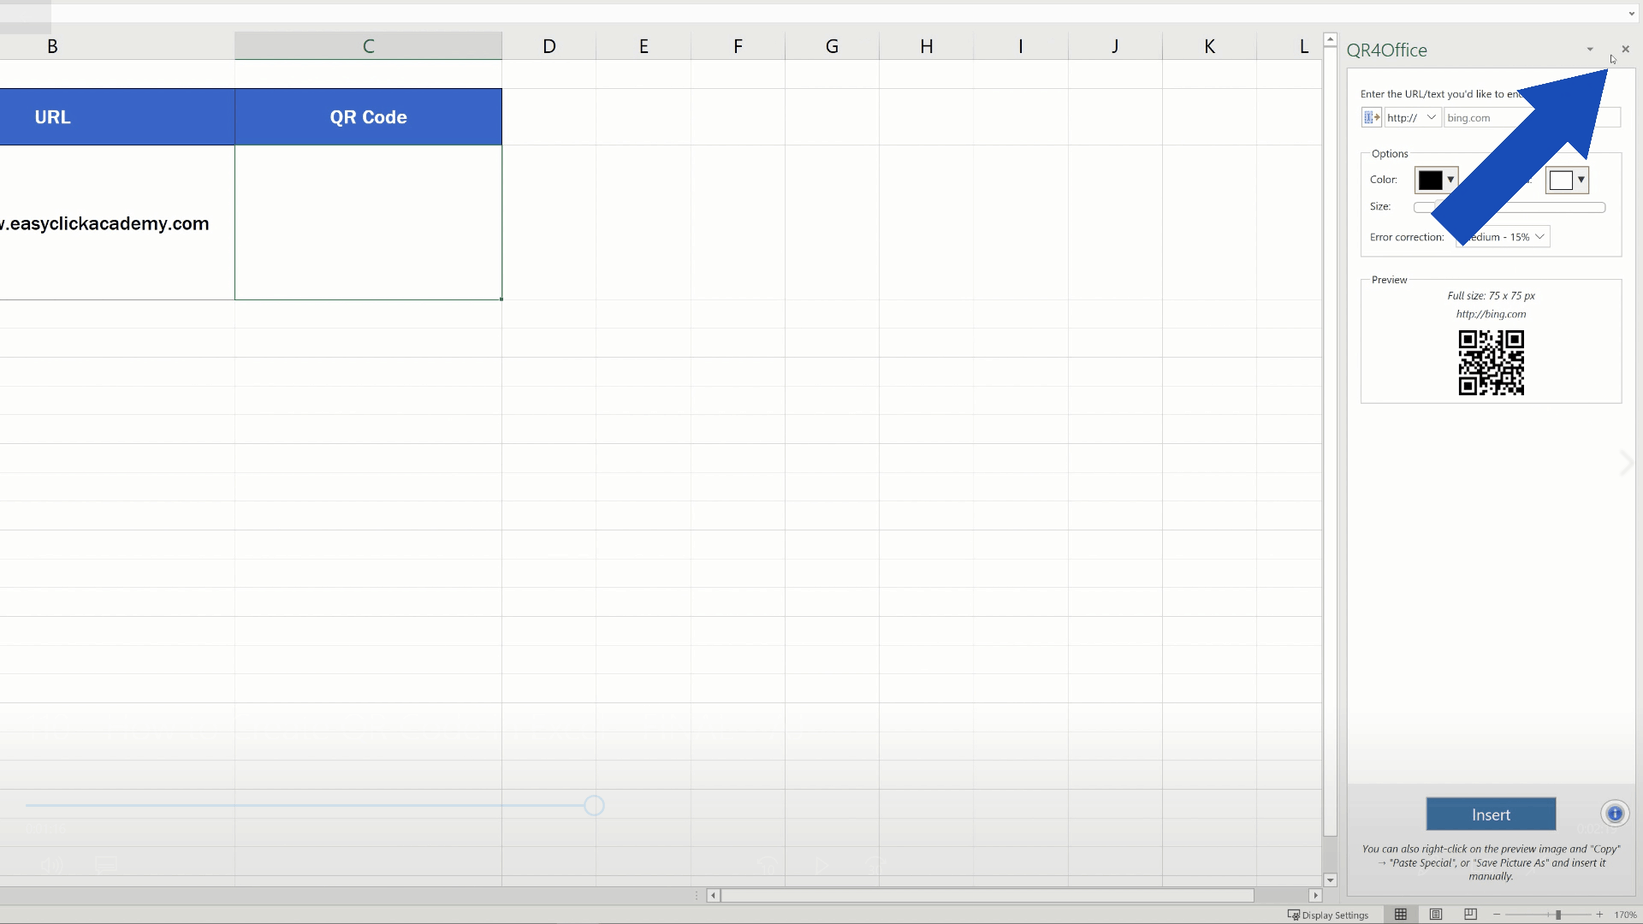Select column C header
Screen dimensions: 1643x924
[367, 45]
